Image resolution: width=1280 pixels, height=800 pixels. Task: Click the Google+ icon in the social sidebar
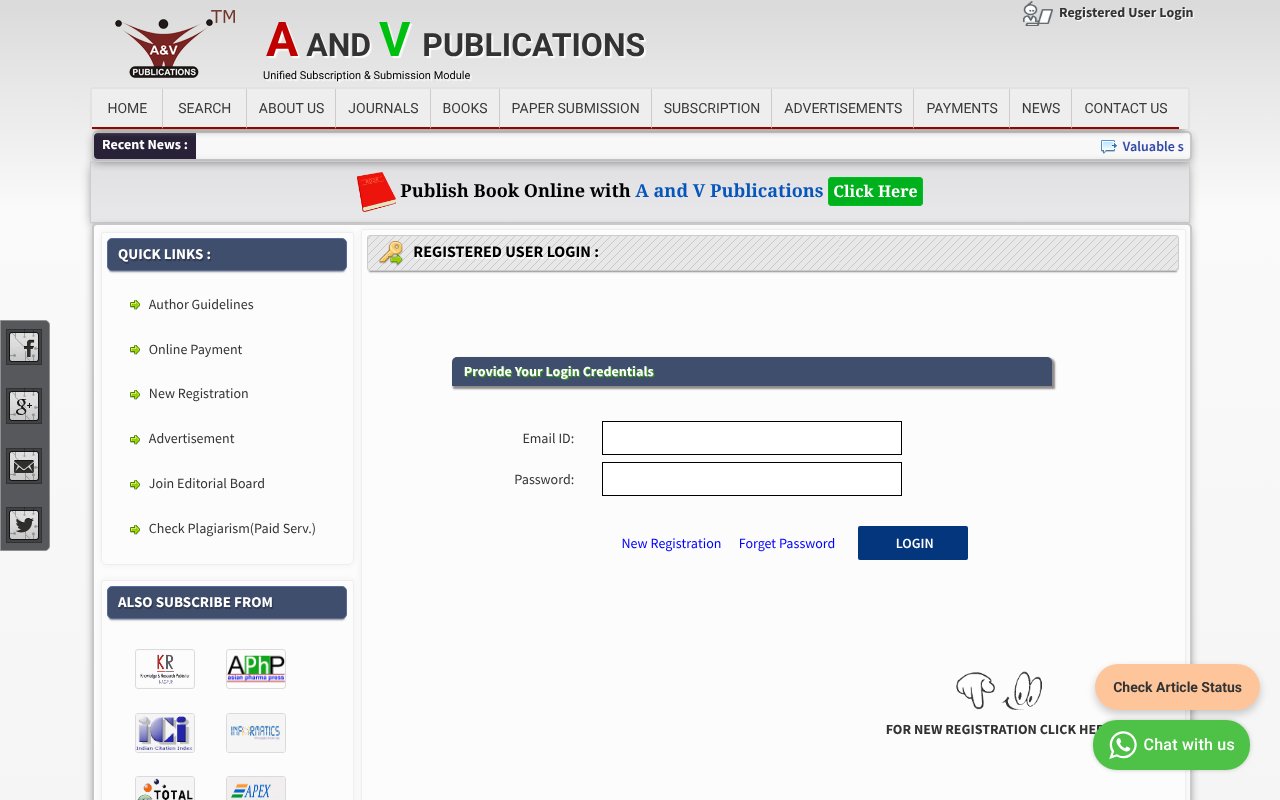click(x=24, y=406)
